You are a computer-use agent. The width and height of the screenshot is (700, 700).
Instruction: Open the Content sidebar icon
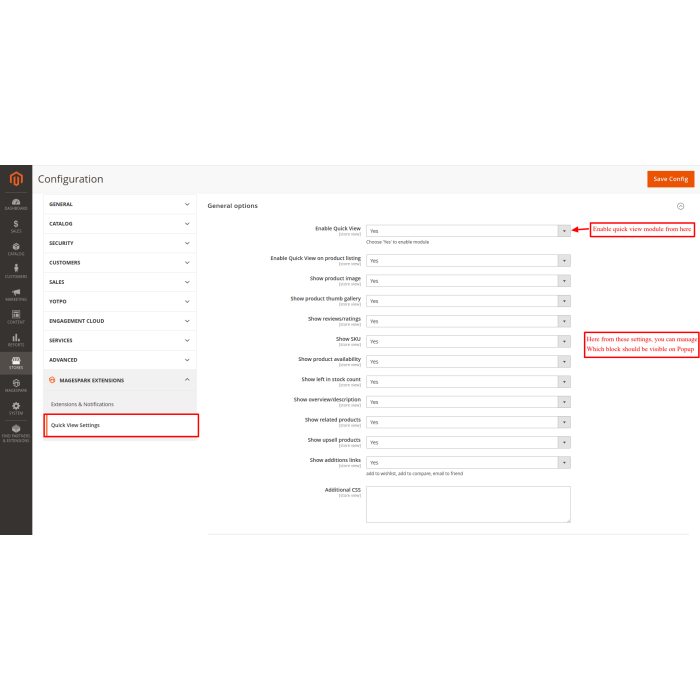16,317
